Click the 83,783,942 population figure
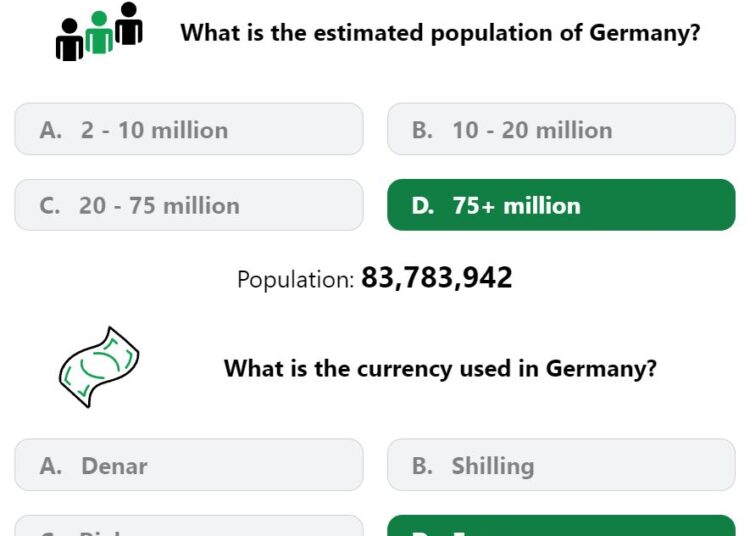The width and height of the screenshot is (750, 536). pos(437,278)
